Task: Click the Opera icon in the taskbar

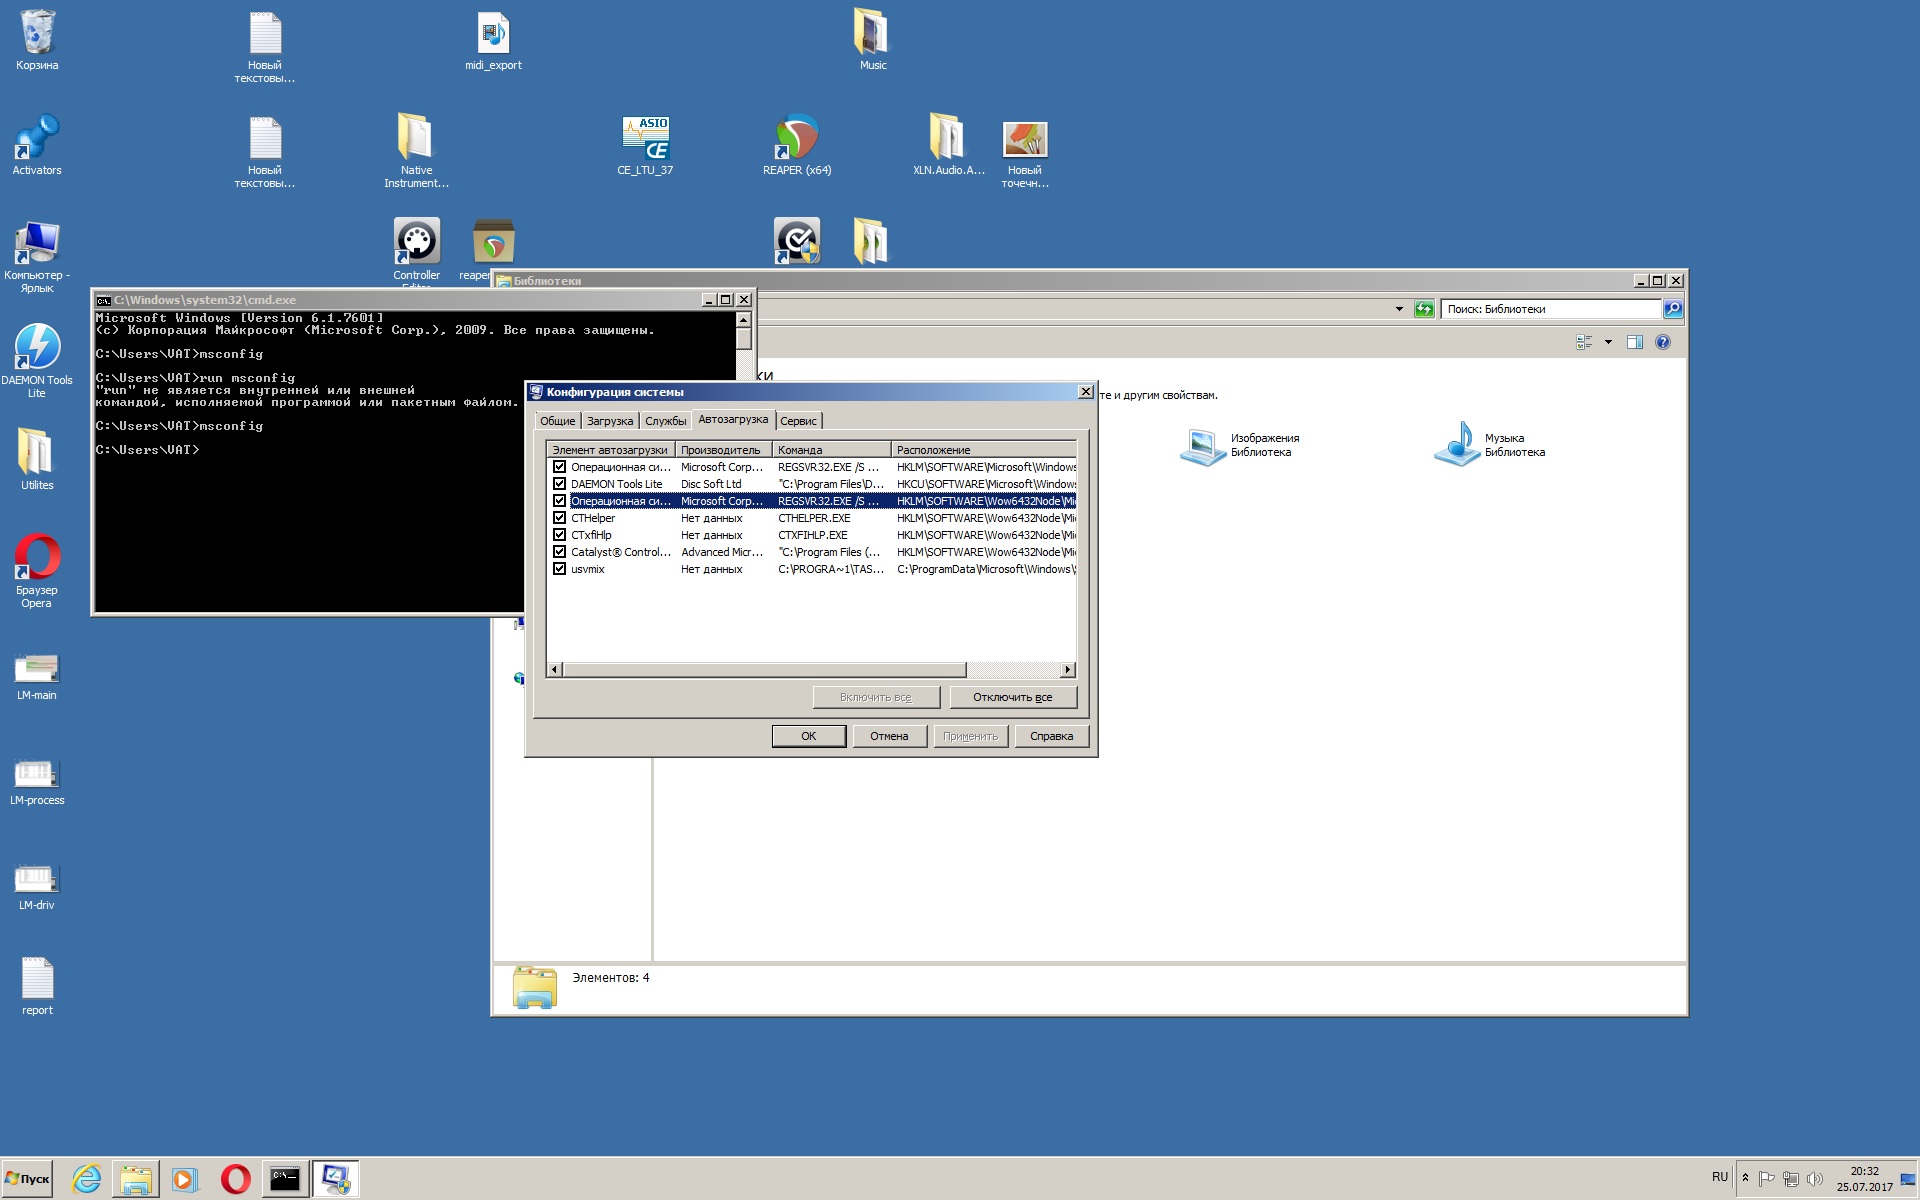Action: 236,1179
